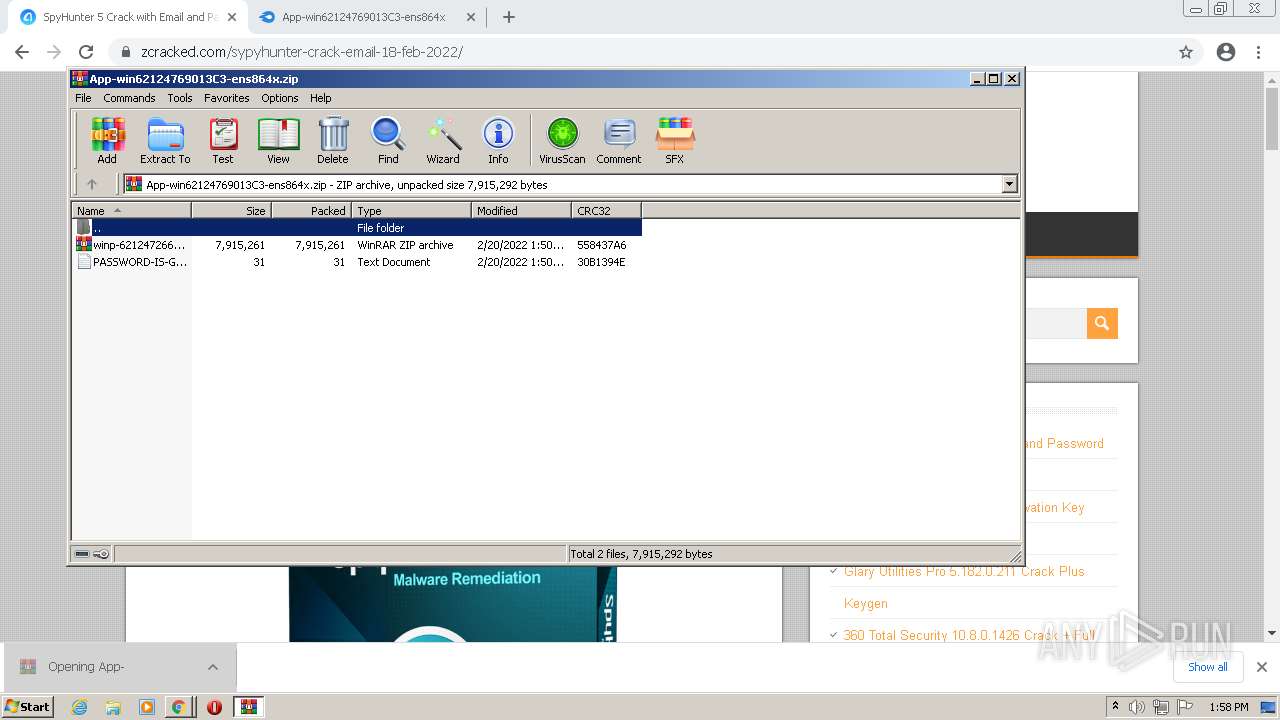
Task: Close the downloads bar
Action: click(1262, 667)
